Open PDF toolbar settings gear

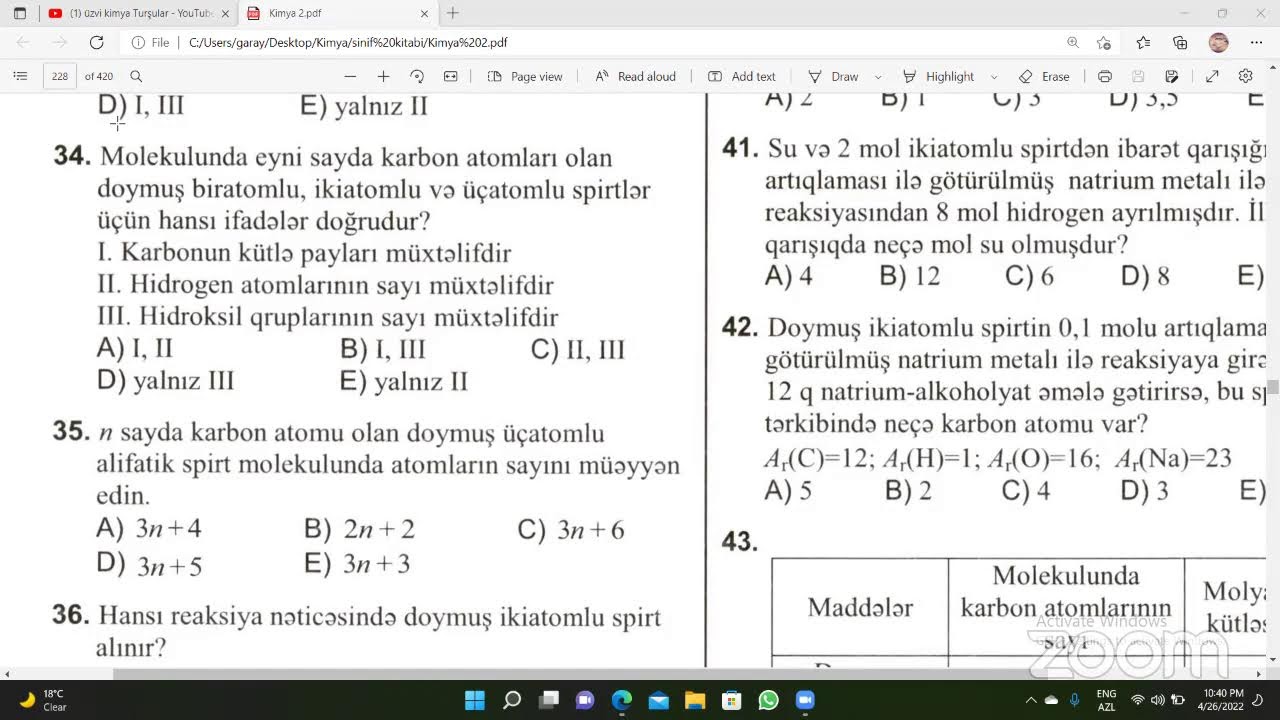coord(1246,76)
